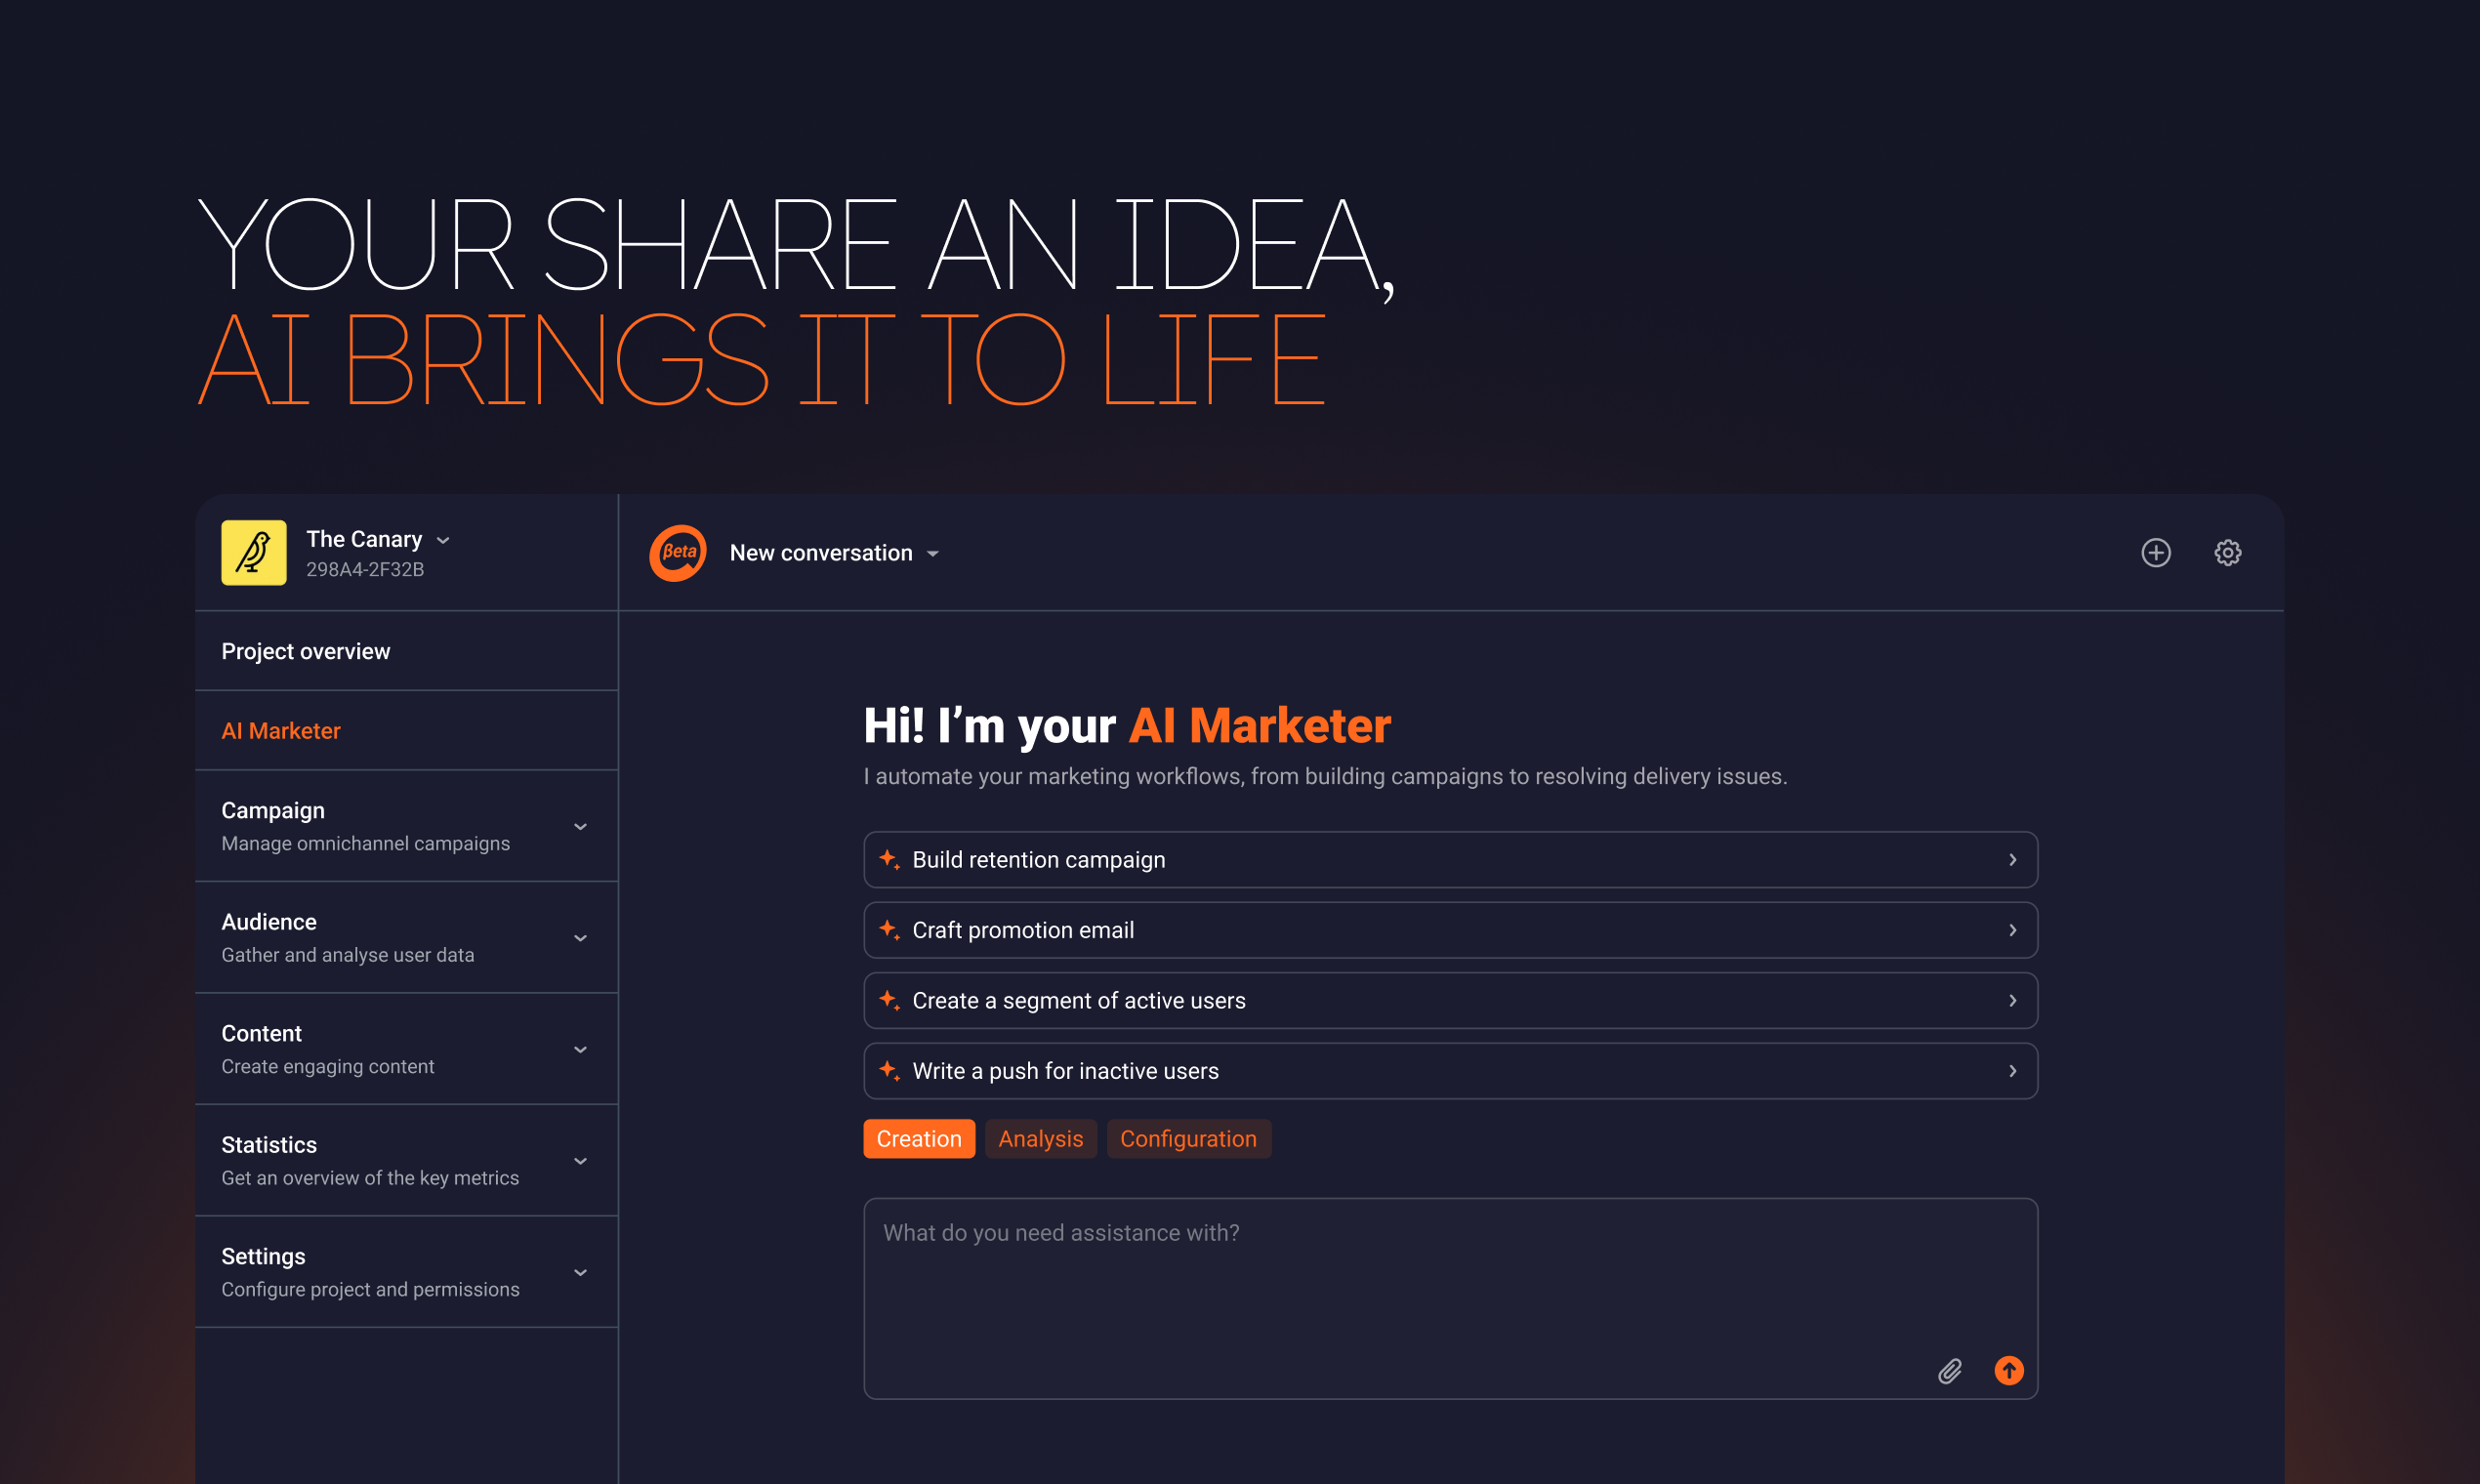Attach a file with paperclip icon
This screenshot has width=2480, height=1484.
[x=1949, y=1370]
